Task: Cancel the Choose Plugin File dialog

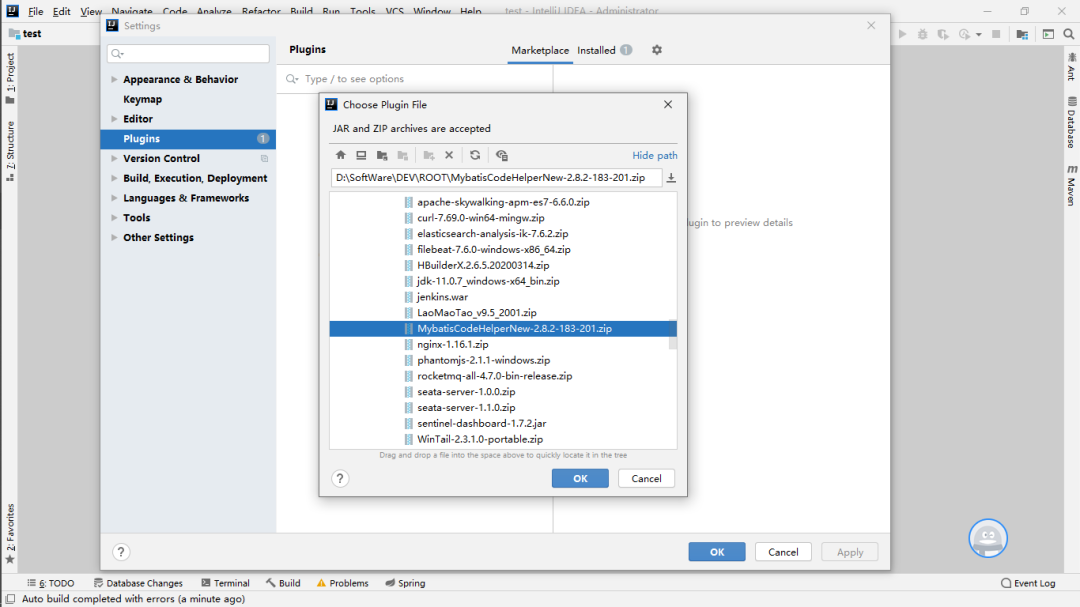Action: 646,478
